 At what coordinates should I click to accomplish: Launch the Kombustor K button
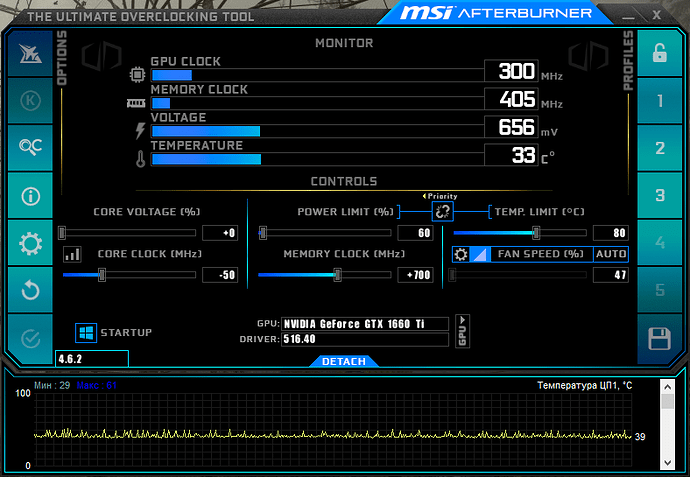pyautogui.click(x=30, y=100)
